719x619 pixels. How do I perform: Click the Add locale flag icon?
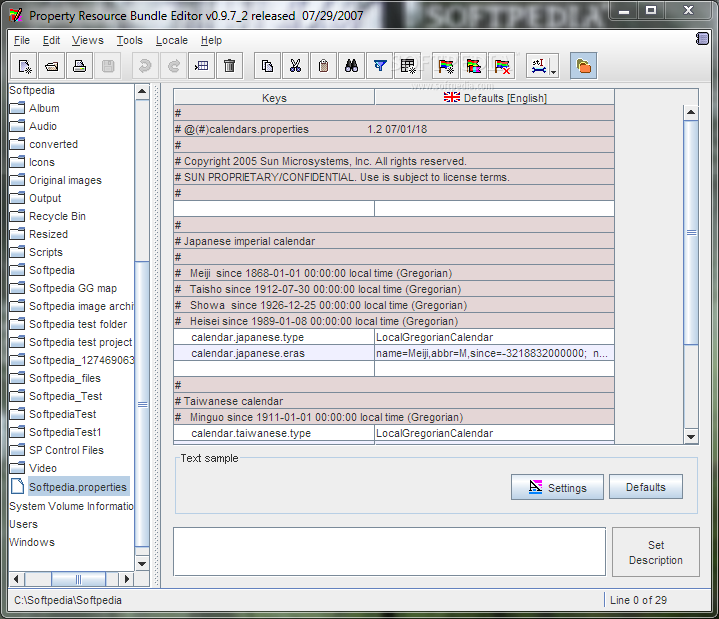[445, 66]
